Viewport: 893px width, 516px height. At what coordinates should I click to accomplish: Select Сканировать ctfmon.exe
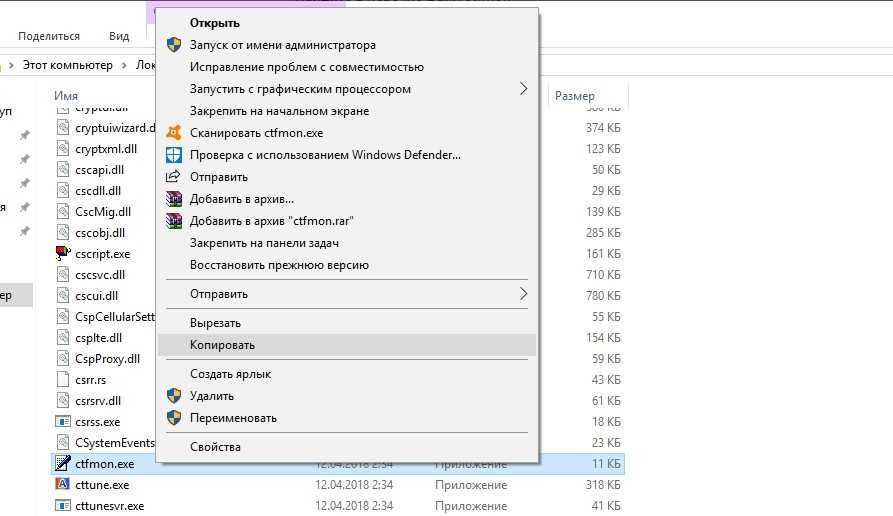click(347, 133)
